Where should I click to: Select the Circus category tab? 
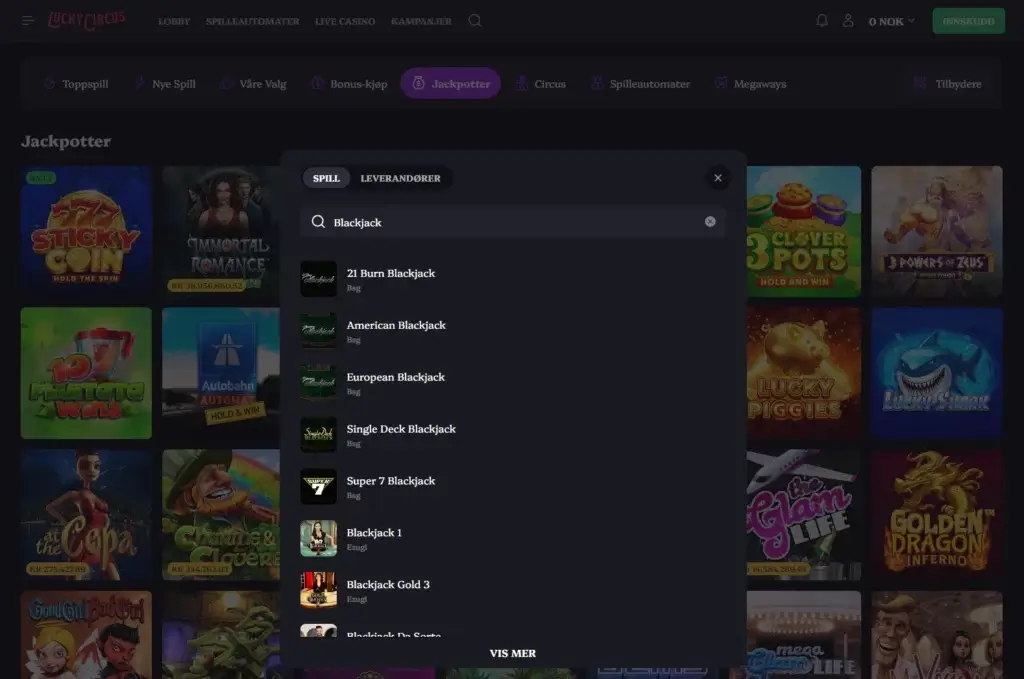tap(541, 84)
